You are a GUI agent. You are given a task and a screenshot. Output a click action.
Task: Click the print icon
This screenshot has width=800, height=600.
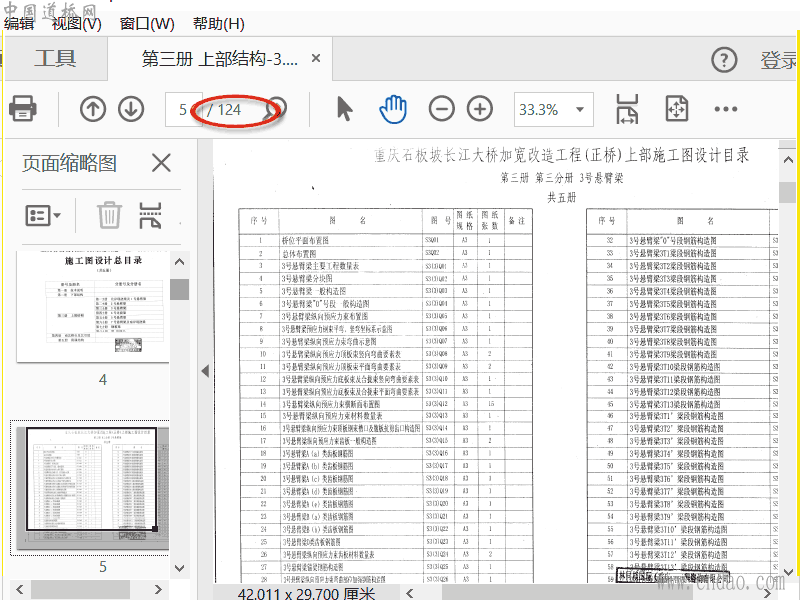click(x=23, y=109)
